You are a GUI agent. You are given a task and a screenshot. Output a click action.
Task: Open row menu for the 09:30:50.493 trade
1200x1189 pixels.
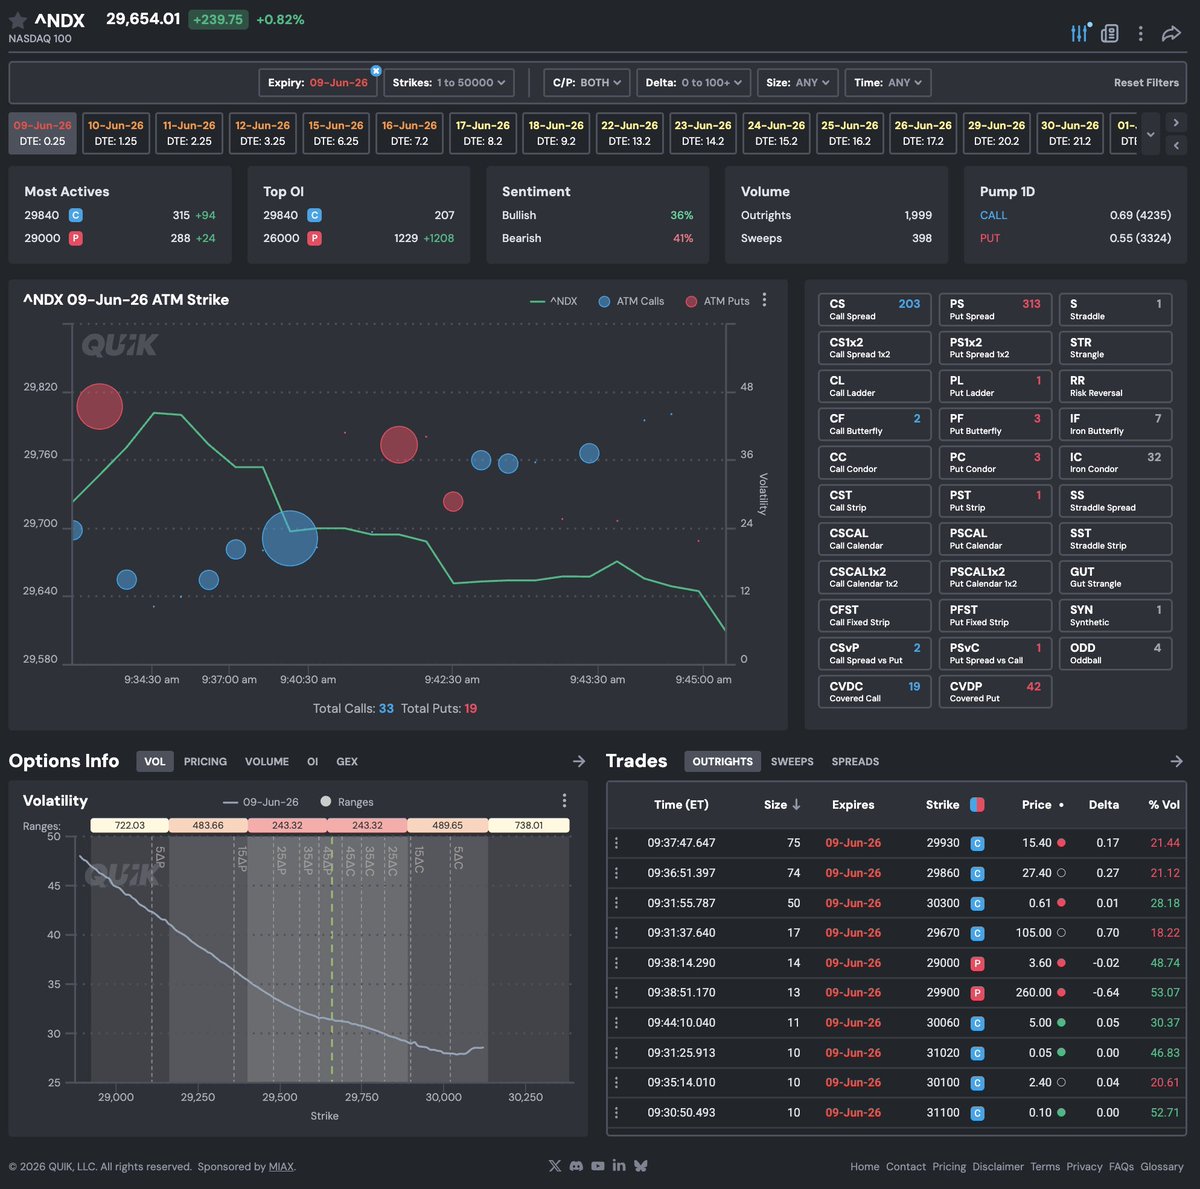click(x=616, y=1113)
